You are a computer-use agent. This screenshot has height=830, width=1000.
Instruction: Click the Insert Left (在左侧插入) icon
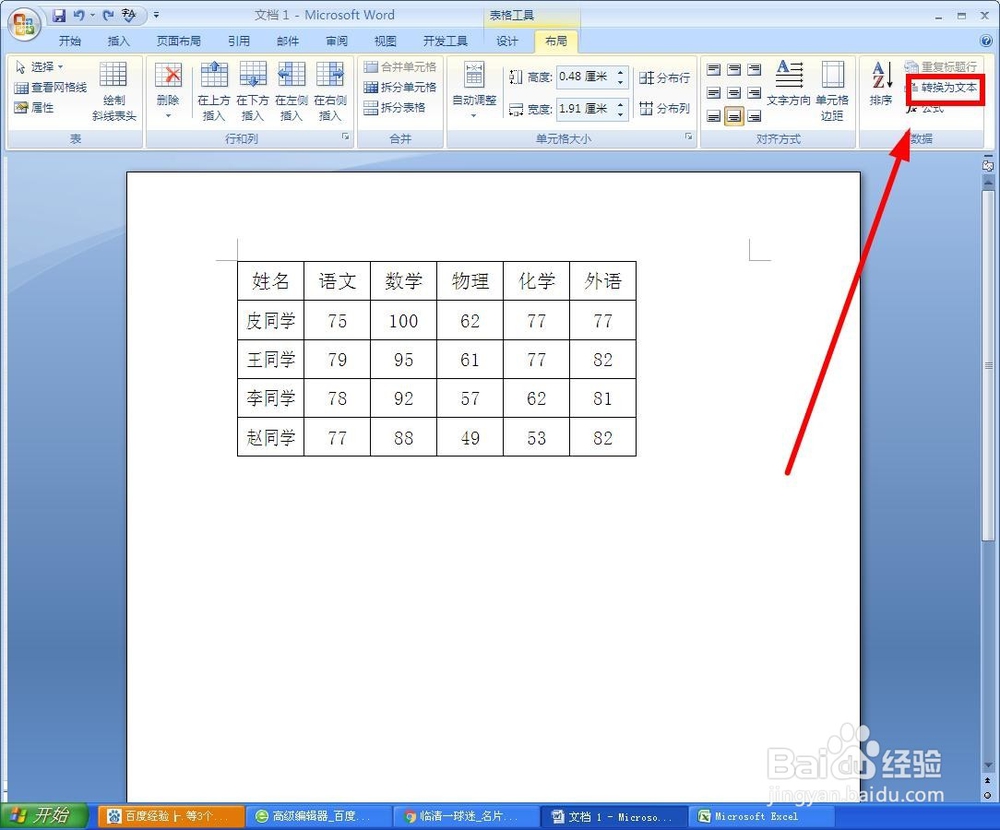point(291,75)
